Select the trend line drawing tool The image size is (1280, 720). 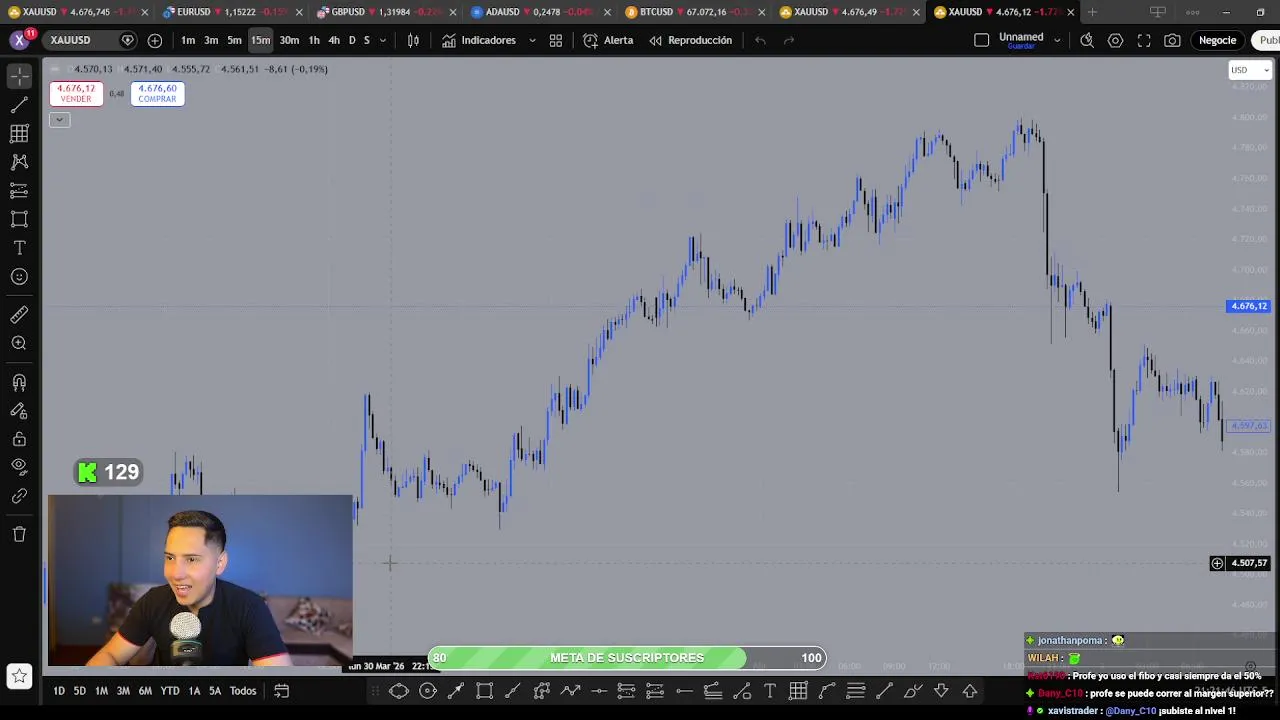(19, 105)
